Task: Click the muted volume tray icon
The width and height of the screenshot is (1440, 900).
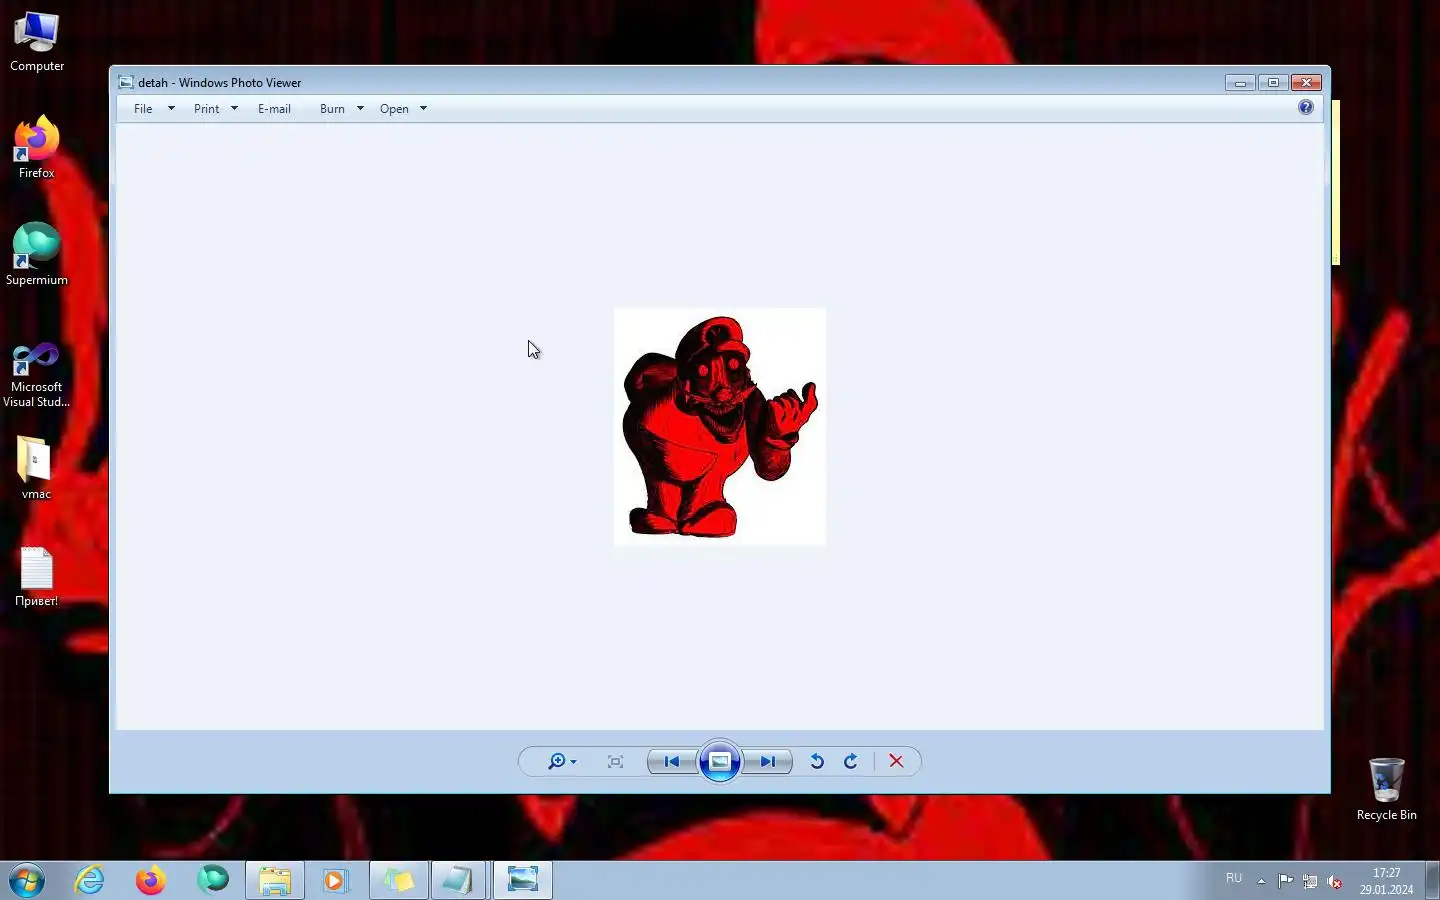Action: 1334,881
